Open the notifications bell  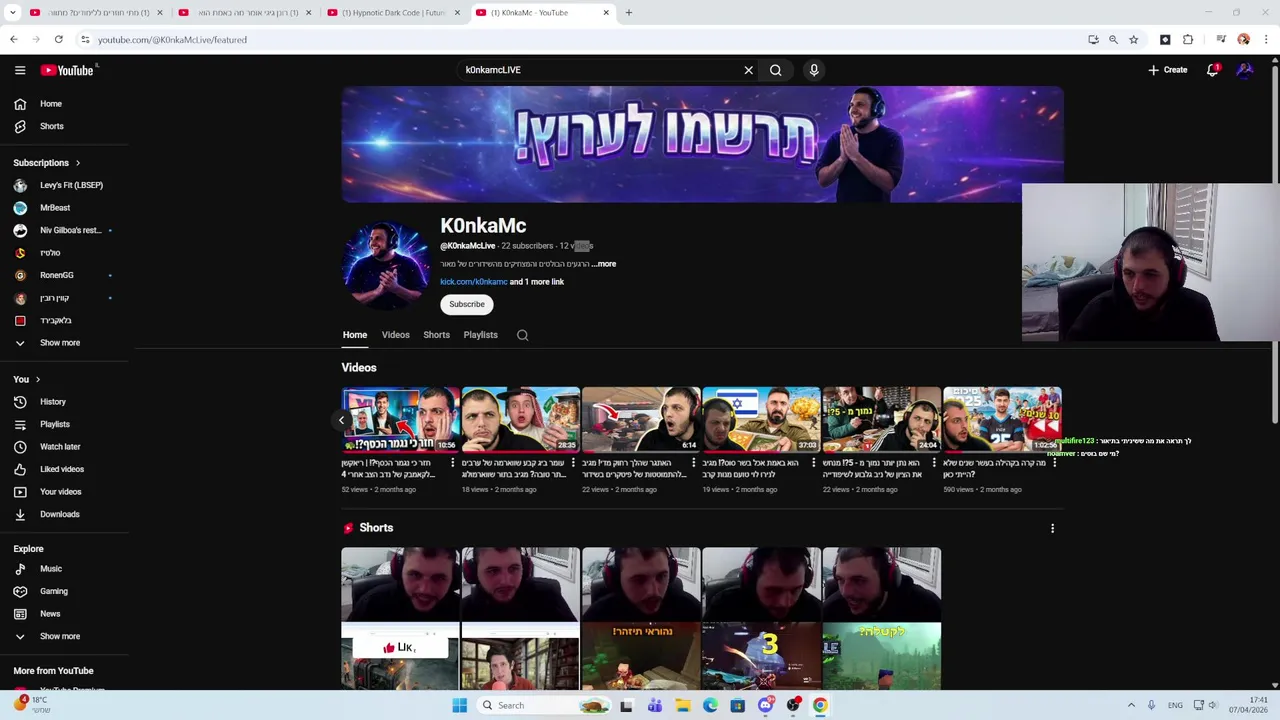tap(1212, 70)
